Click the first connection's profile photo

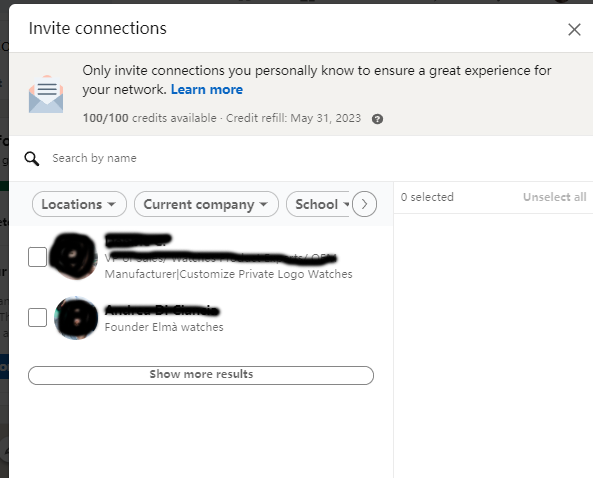[75, 256]
